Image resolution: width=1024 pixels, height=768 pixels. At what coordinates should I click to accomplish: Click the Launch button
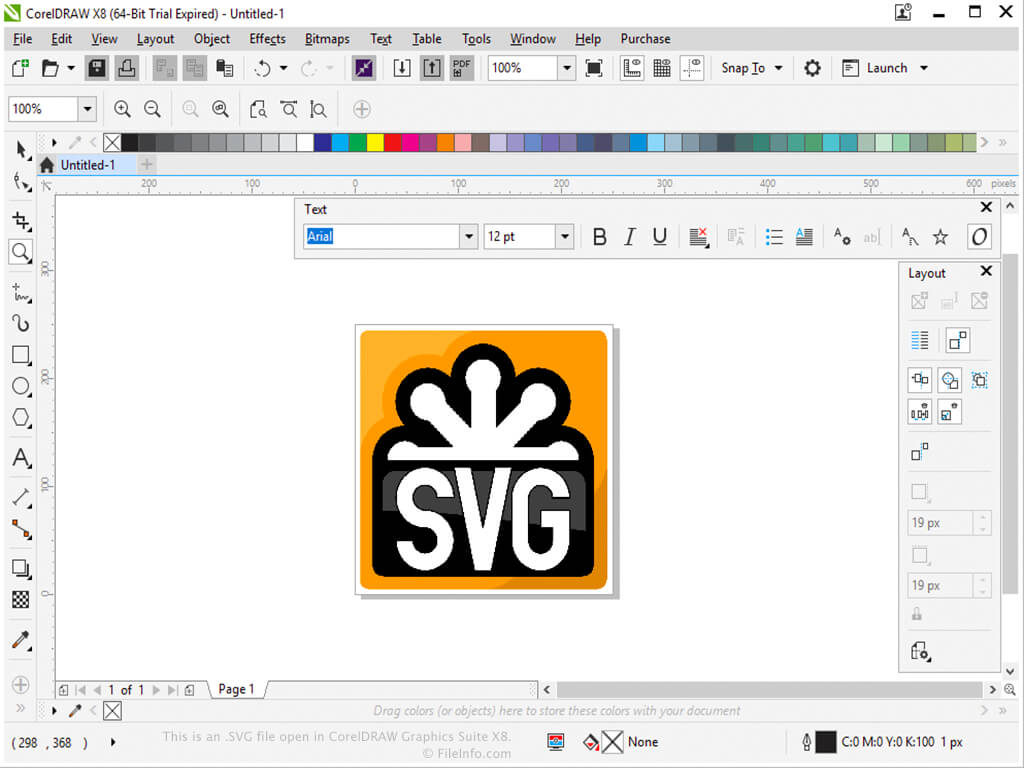click(885, 68)
